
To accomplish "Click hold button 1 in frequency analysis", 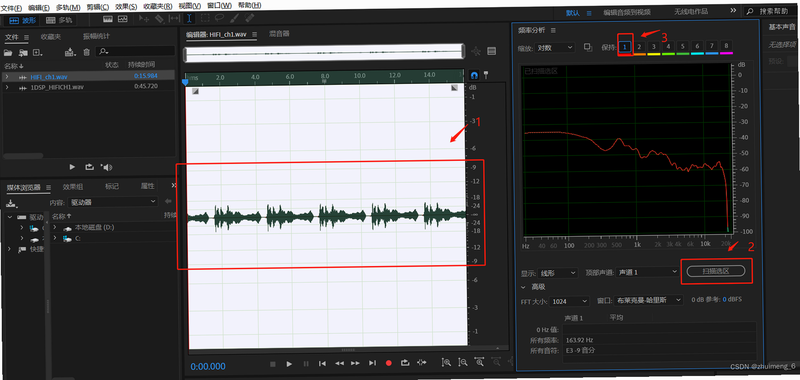I will point(625,46).
